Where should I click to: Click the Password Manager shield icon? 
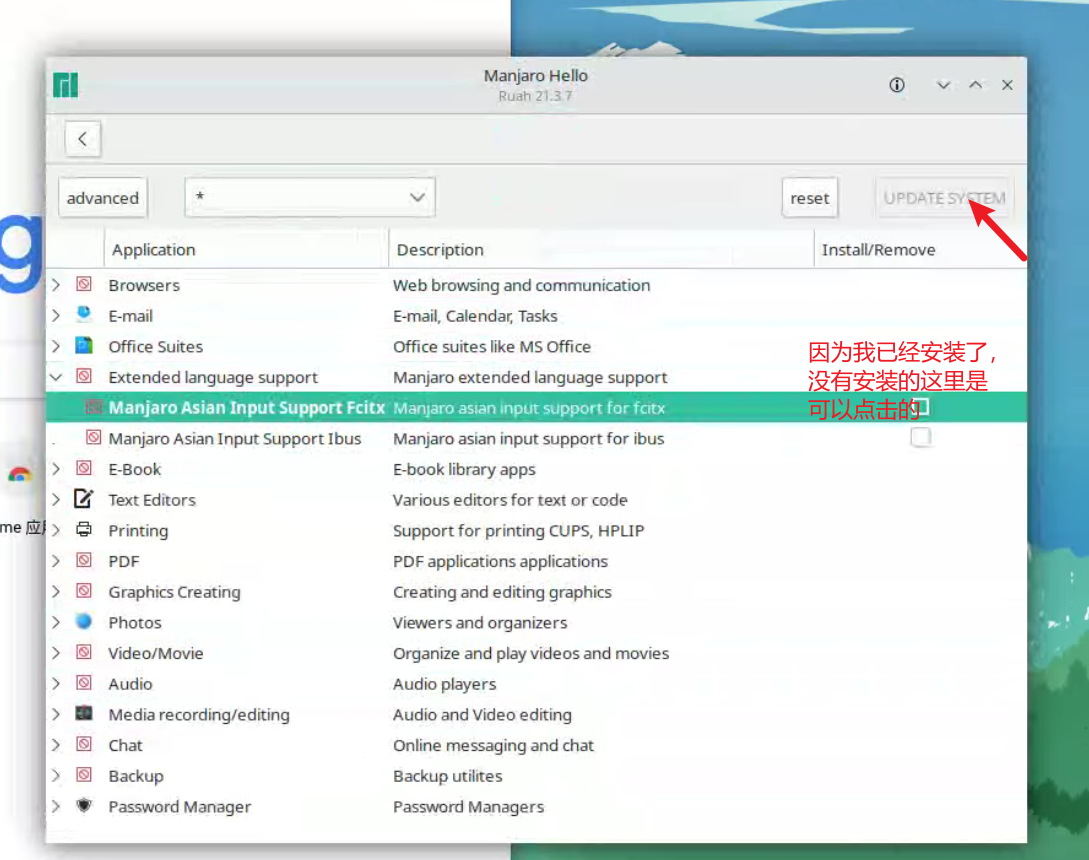point(84,806)
